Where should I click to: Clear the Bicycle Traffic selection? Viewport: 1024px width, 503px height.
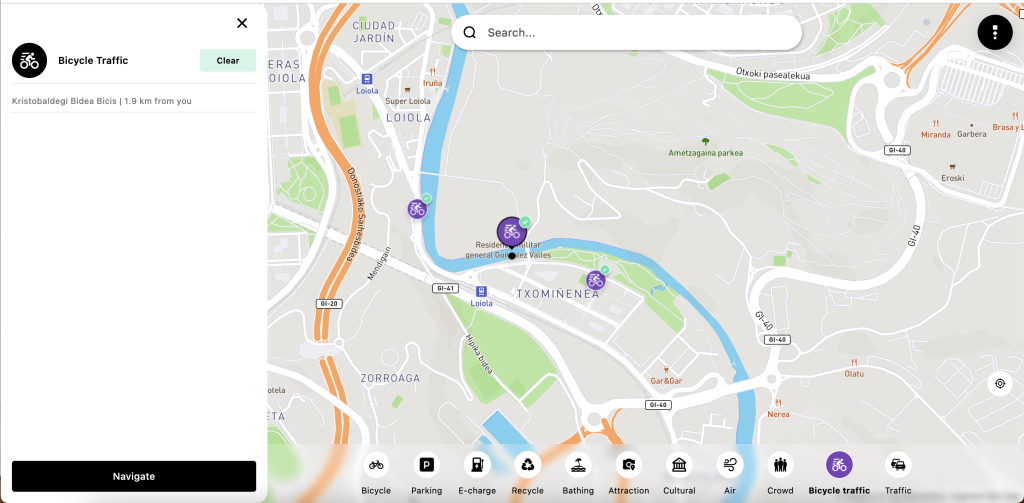point(228,60)
